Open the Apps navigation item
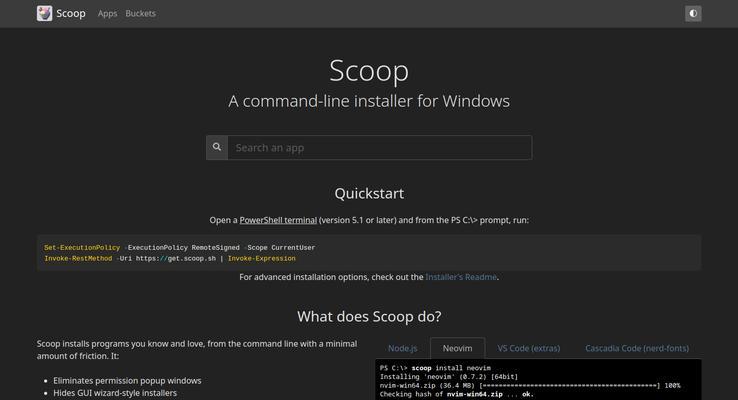The image size is (738, 400). pyautogui.click(x=107, y=14)
